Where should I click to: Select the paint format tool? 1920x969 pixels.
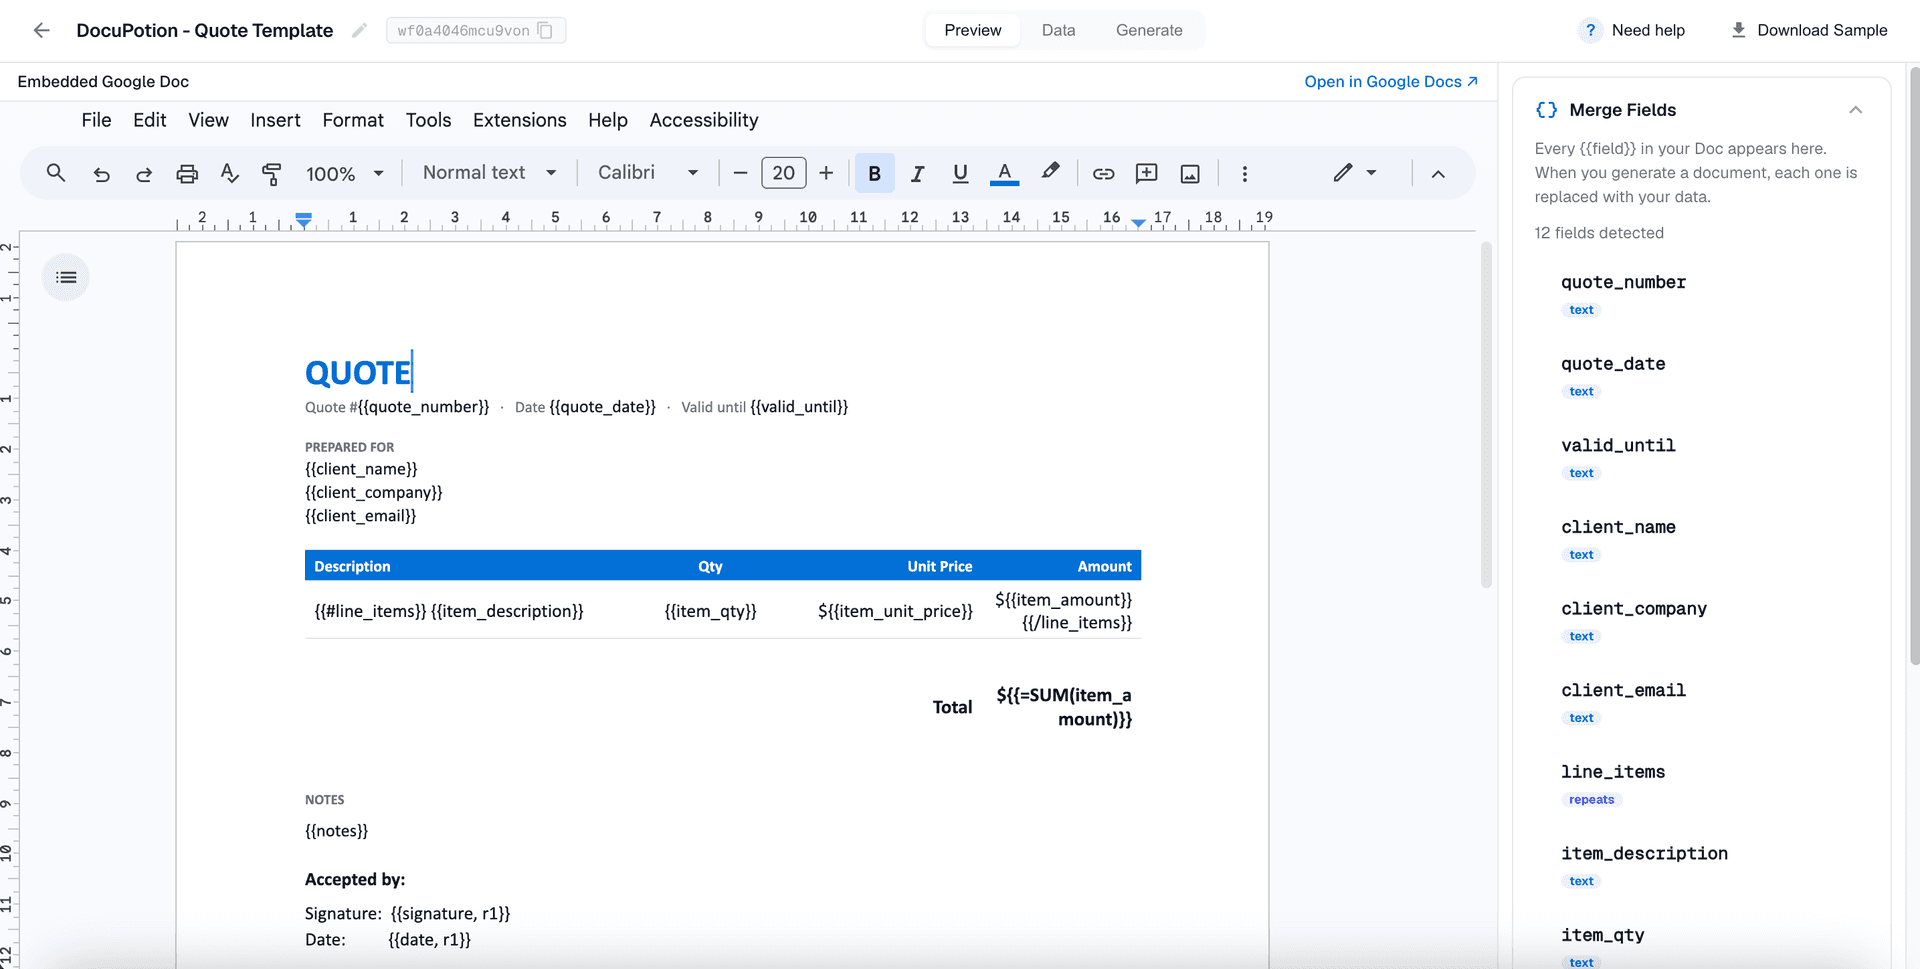(x=271, y=174)
